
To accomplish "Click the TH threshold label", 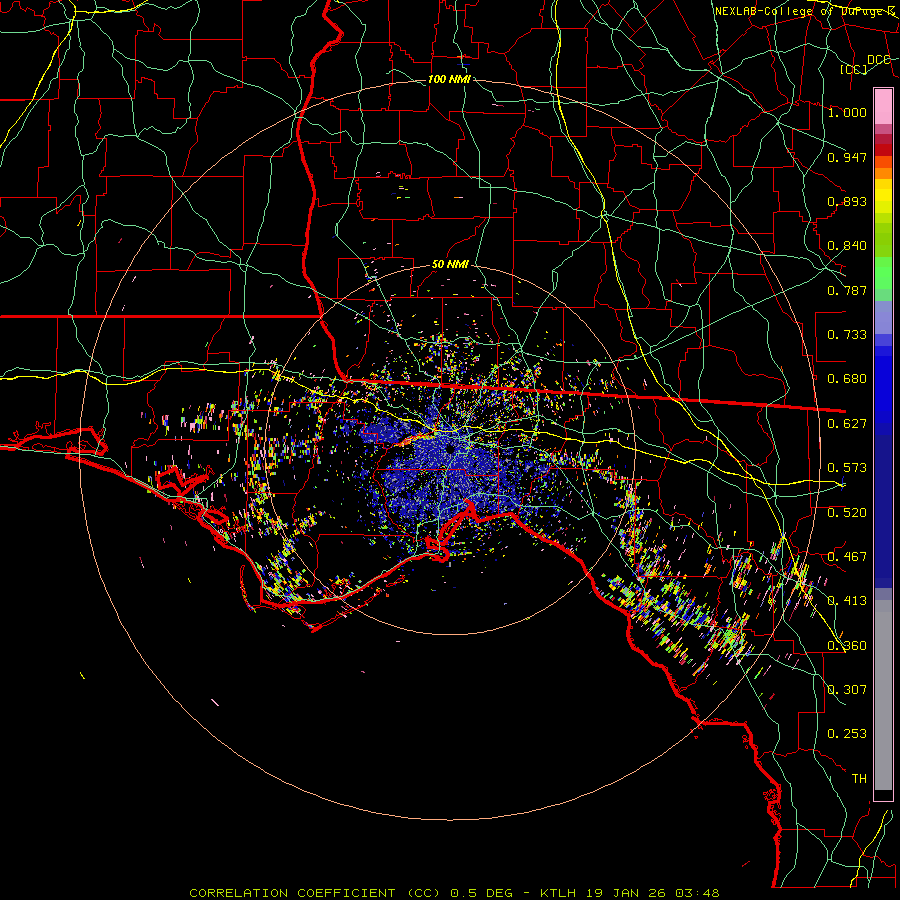I will 859,779.
